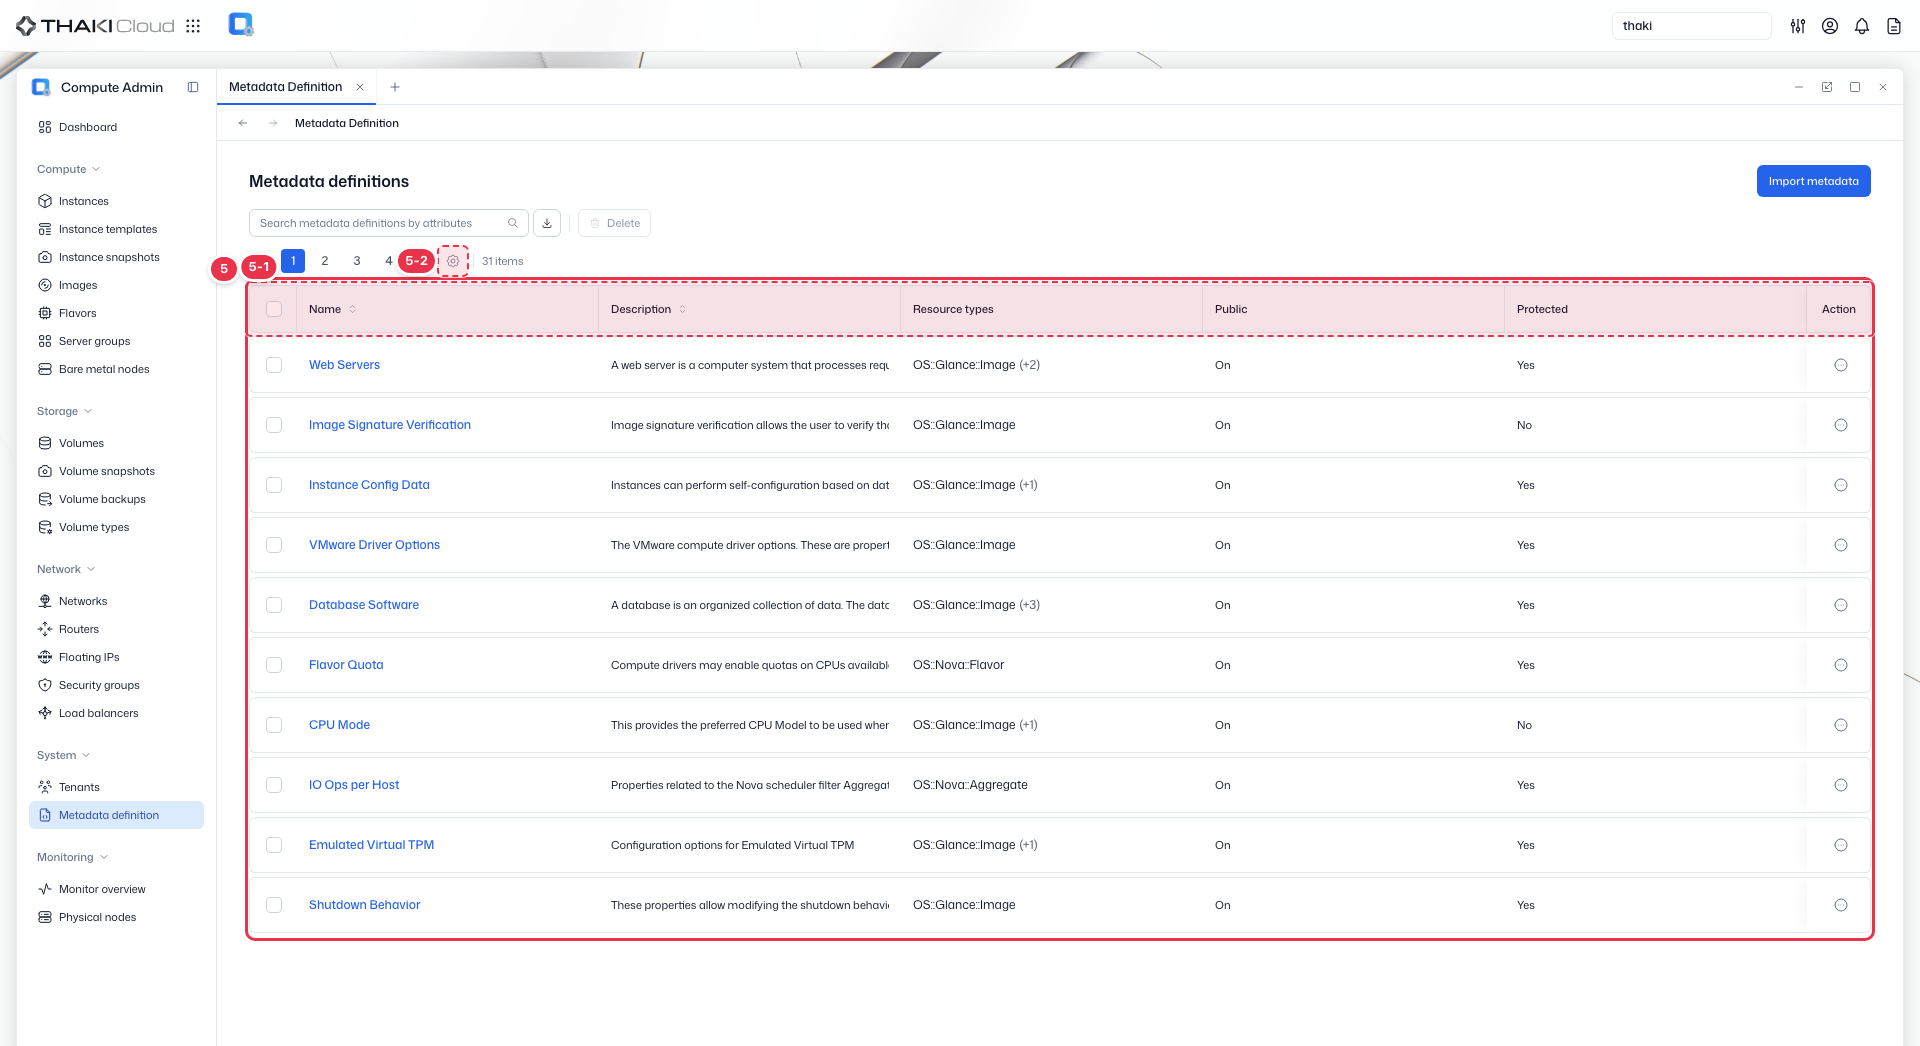Open action menu for Web Servers row
Viewport: 1920px width, 1046px height.
pos(1840,365)
